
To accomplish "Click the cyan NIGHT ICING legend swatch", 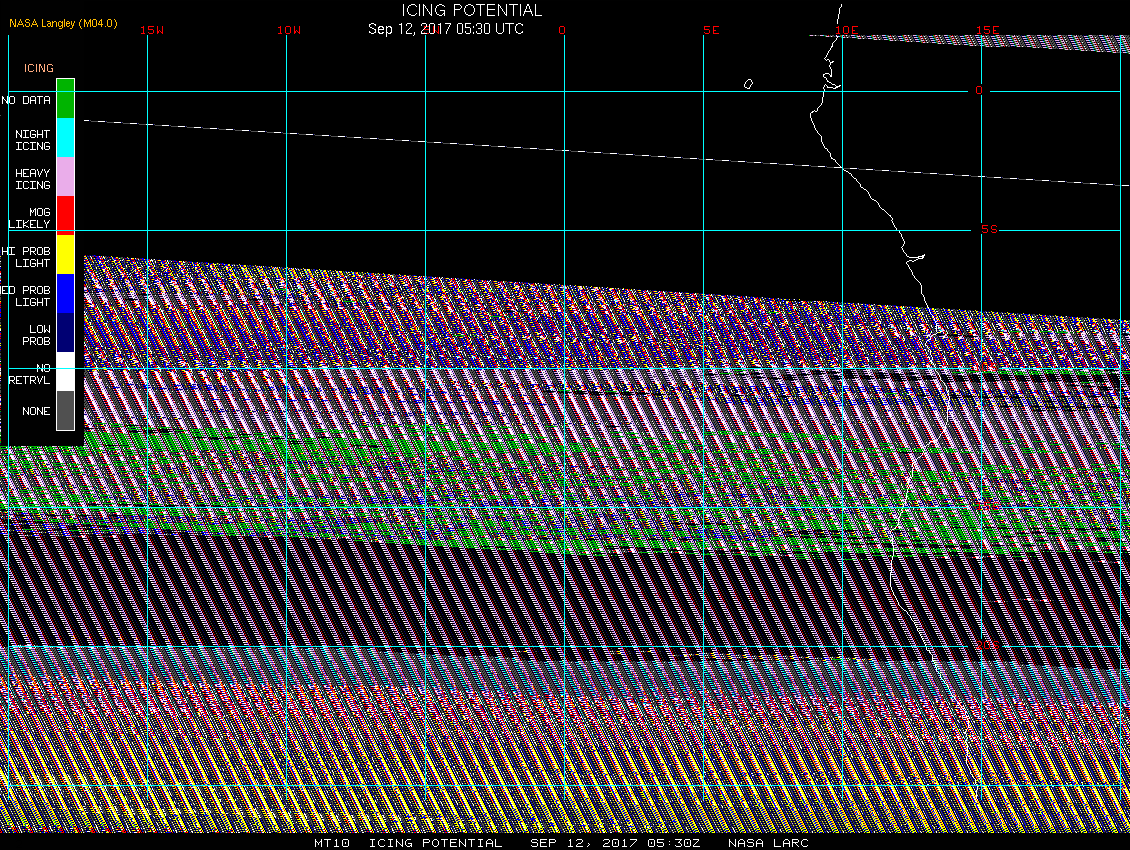I will pyautogui.click(x=66, y=138).
